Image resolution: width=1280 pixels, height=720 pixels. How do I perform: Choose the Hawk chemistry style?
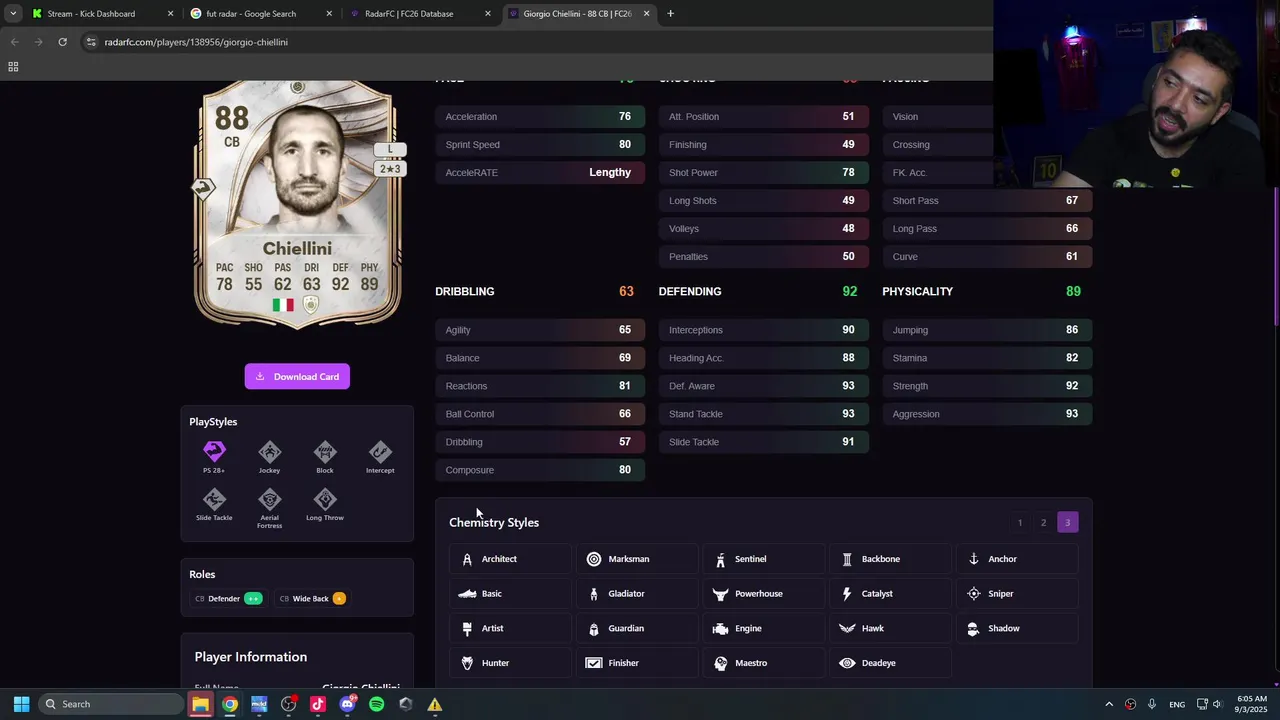pos(891,628)
